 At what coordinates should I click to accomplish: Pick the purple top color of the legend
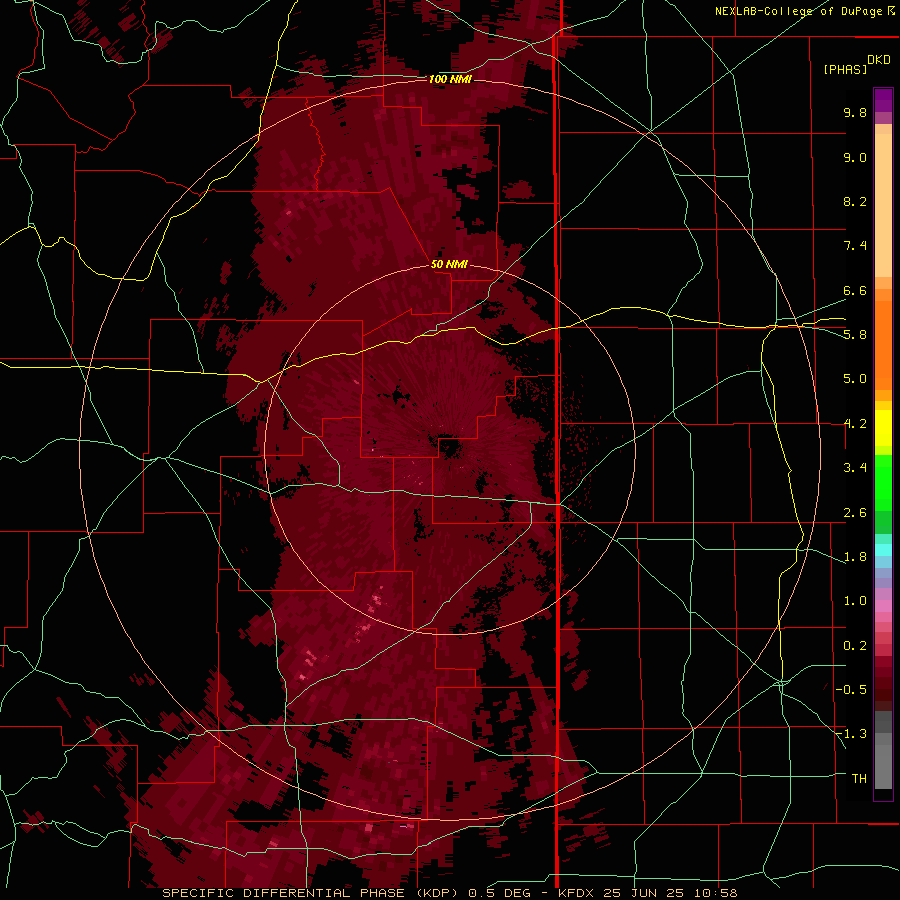[883, 100]
